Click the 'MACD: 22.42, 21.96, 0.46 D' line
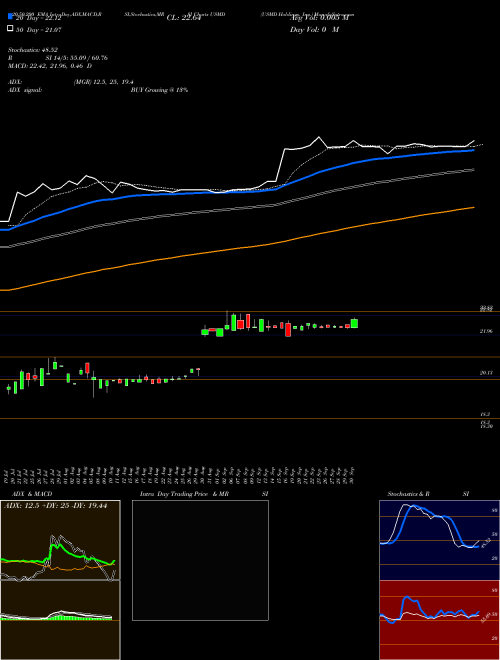500x660 pixels. pos(50,66)
